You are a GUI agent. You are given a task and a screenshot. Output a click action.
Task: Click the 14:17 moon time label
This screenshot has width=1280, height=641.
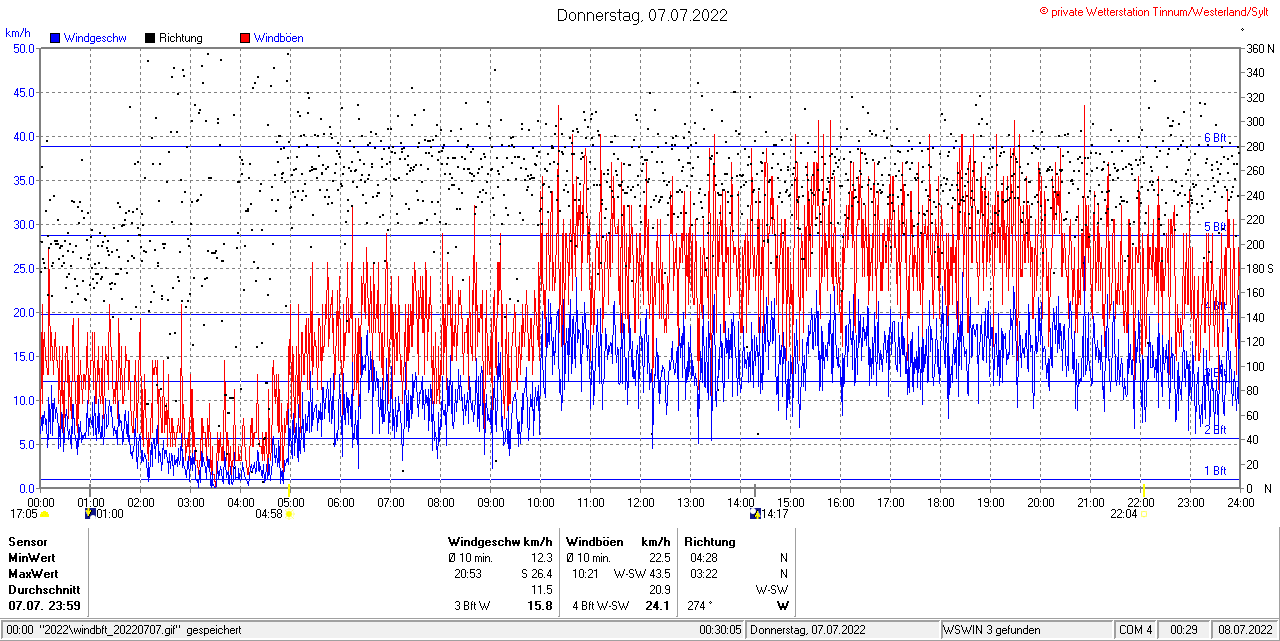click(775, 514)
